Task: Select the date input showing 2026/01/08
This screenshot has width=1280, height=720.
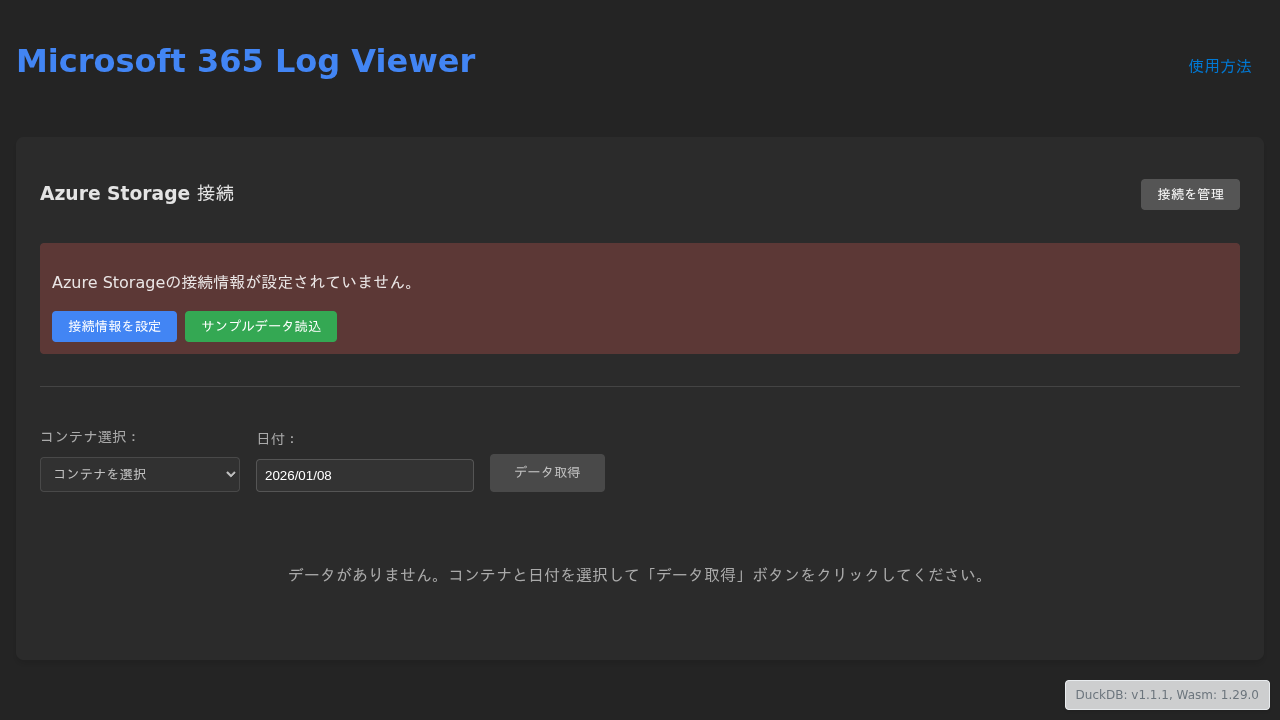Action: click(364, 475)
